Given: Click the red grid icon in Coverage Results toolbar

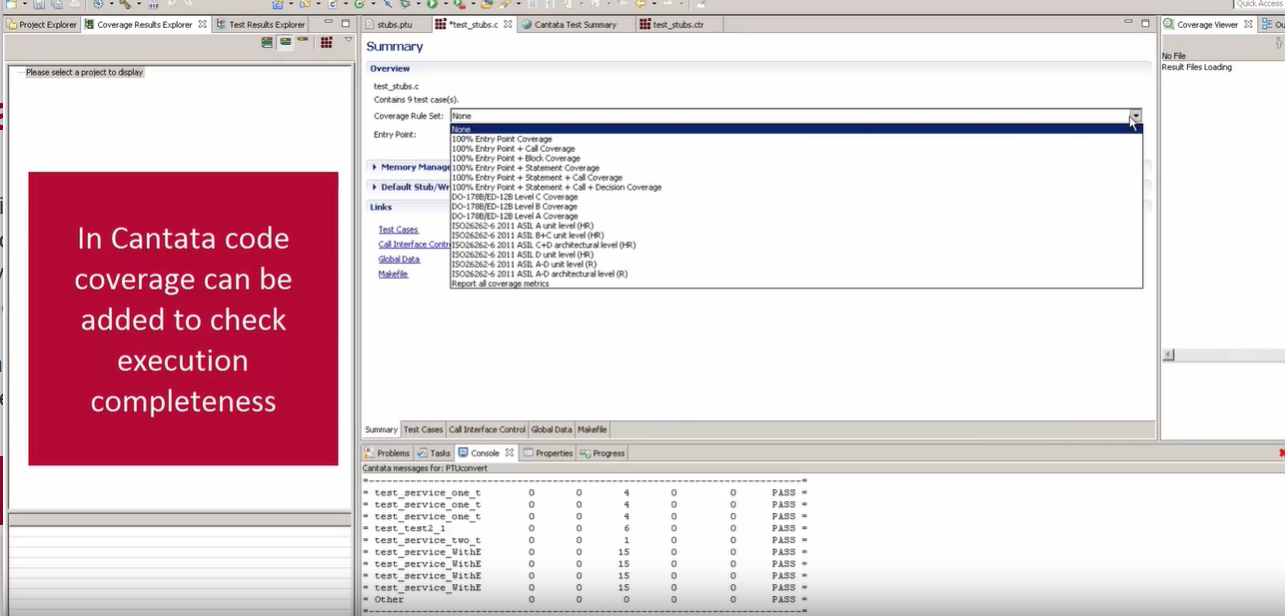Looking at the screenshot, I should tap(326, 42).
